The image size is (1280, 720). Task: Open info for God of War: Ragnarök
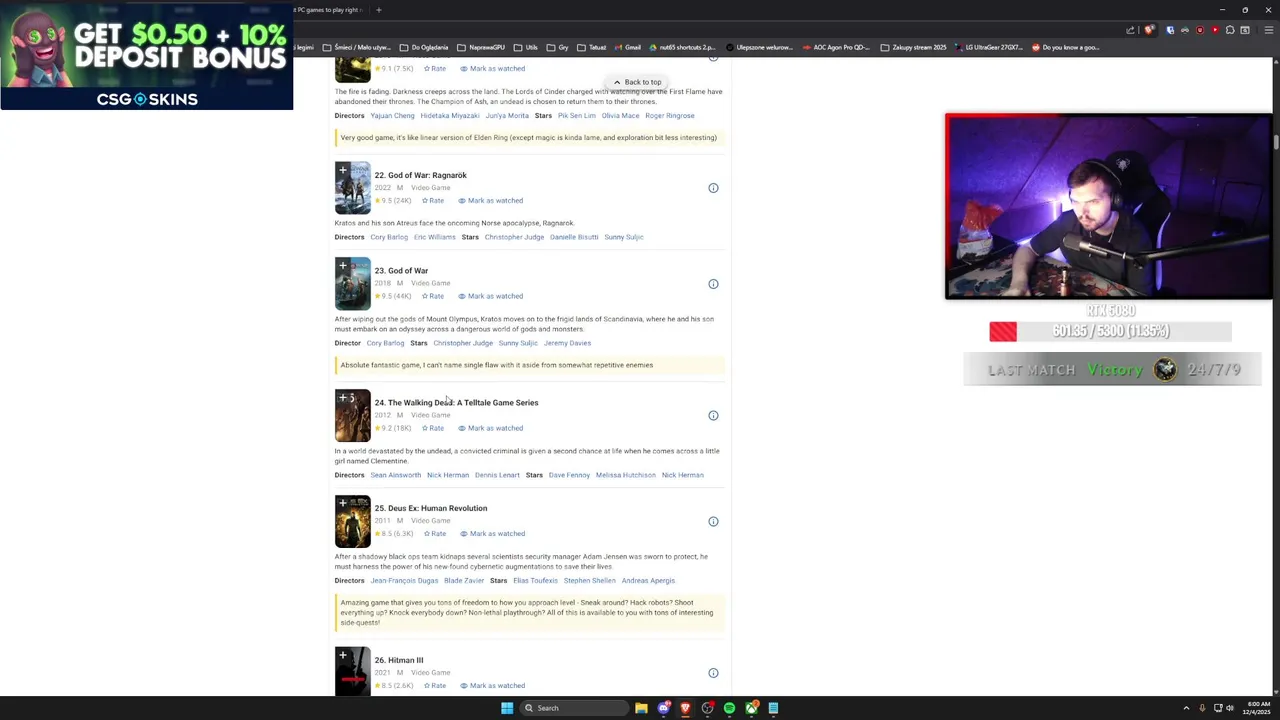713,188
